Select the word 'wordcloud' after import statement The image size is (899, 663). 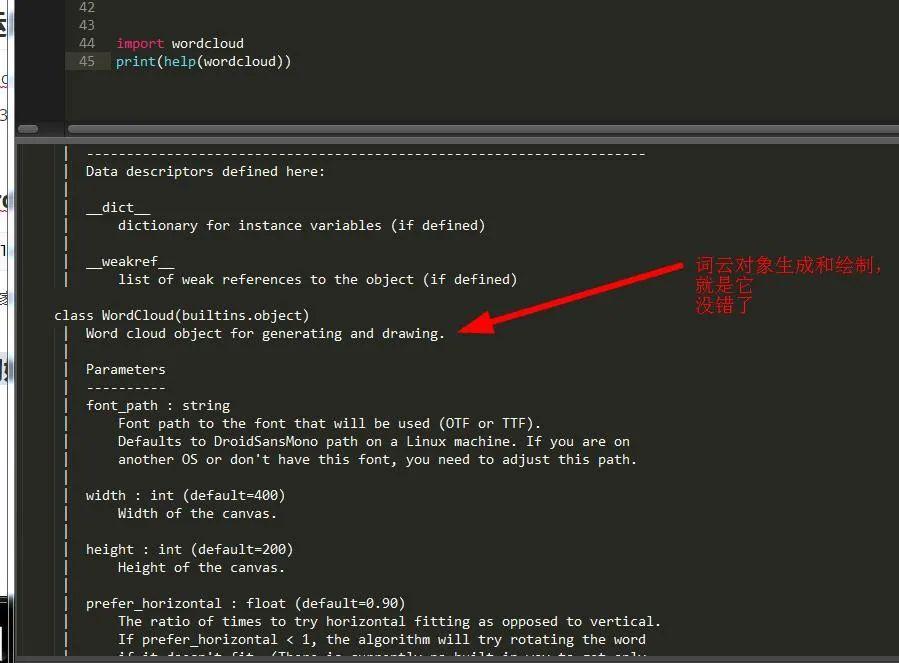point(206,43)
